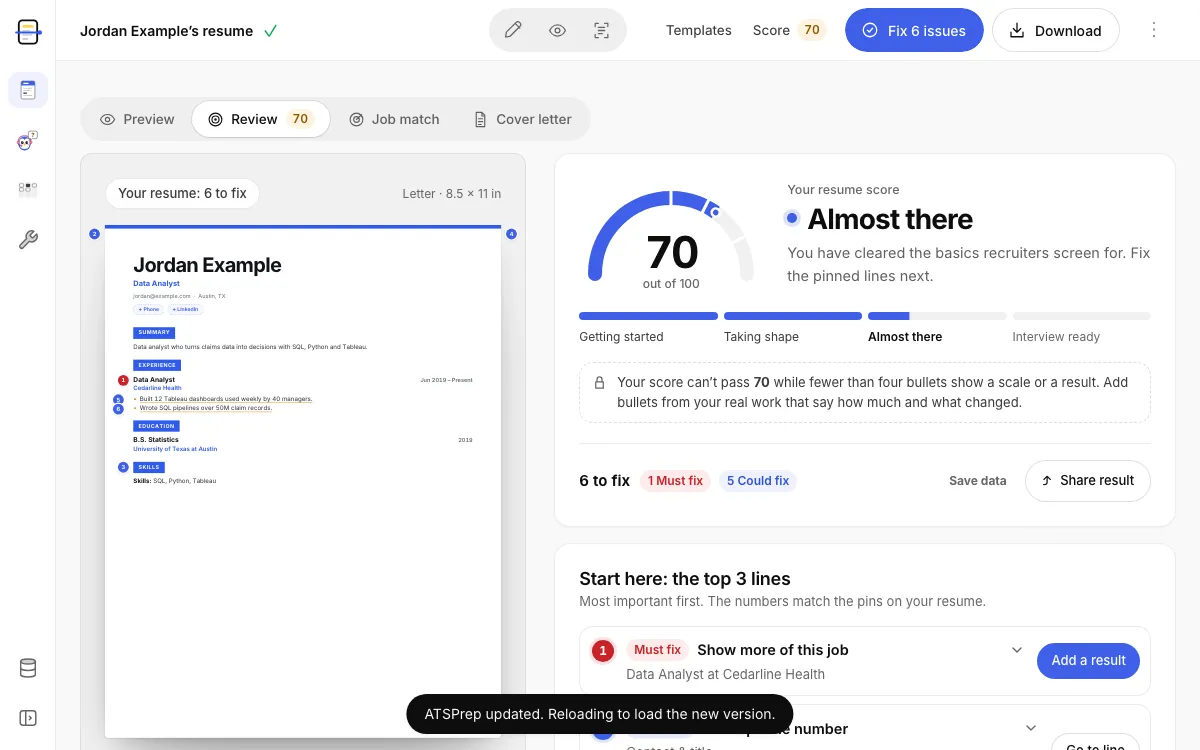Expand the Show more of this job issue

1017,650
